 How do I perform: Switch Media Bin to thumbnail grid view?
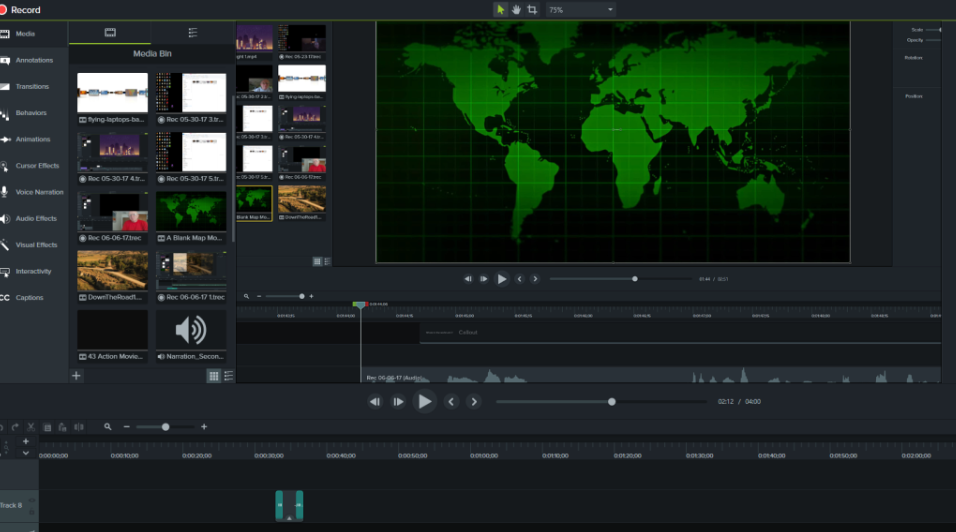(213, 376)
